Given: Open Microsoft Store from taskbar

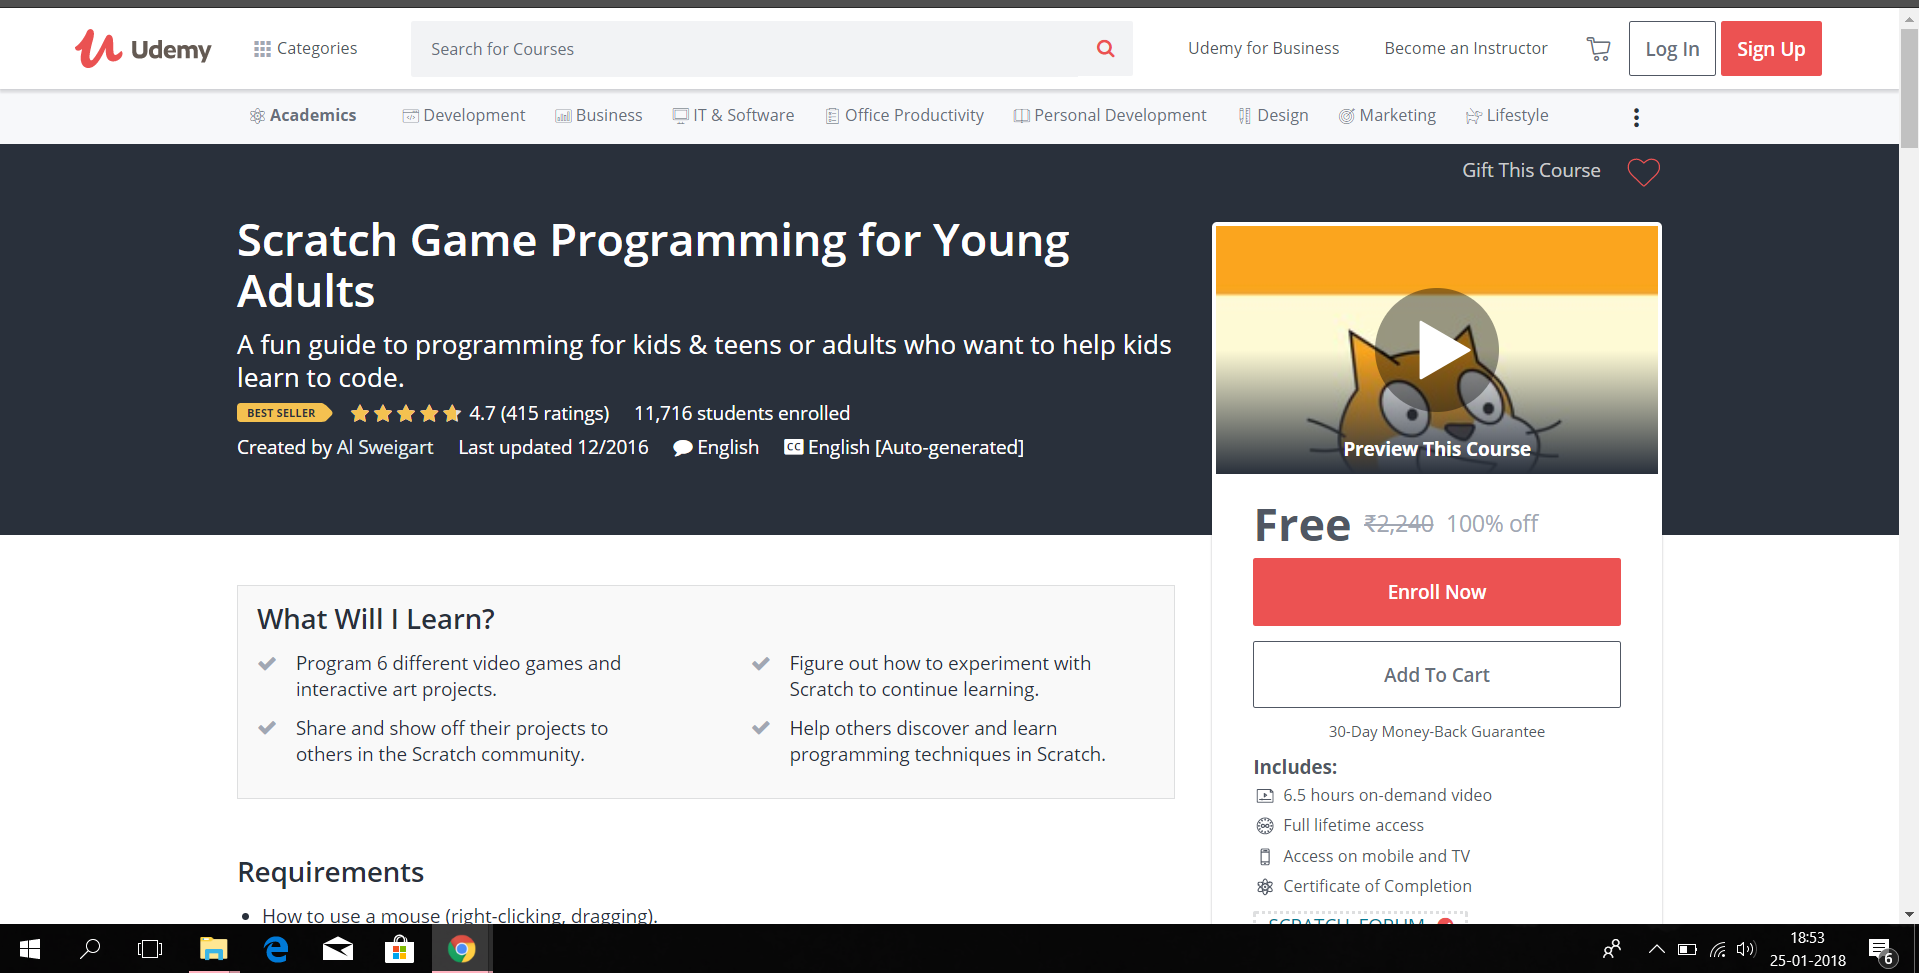Looking at the screenshot, I should tap(399, 949).
